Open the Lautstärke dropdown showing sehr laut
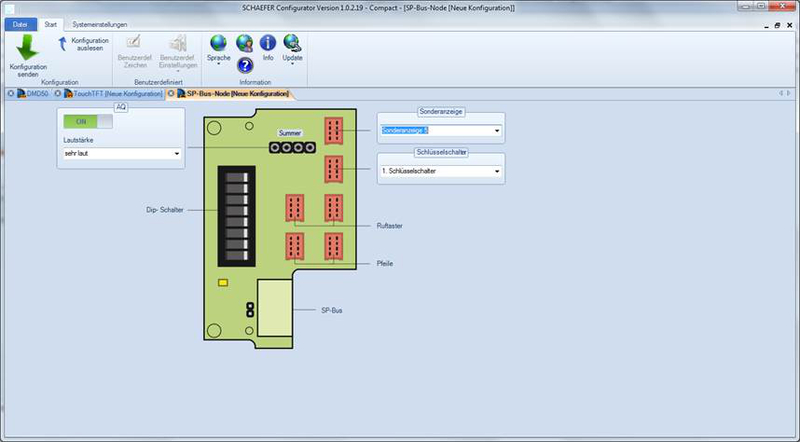The width and height of the screenshot is (800, 442). (x=122, y=153)
